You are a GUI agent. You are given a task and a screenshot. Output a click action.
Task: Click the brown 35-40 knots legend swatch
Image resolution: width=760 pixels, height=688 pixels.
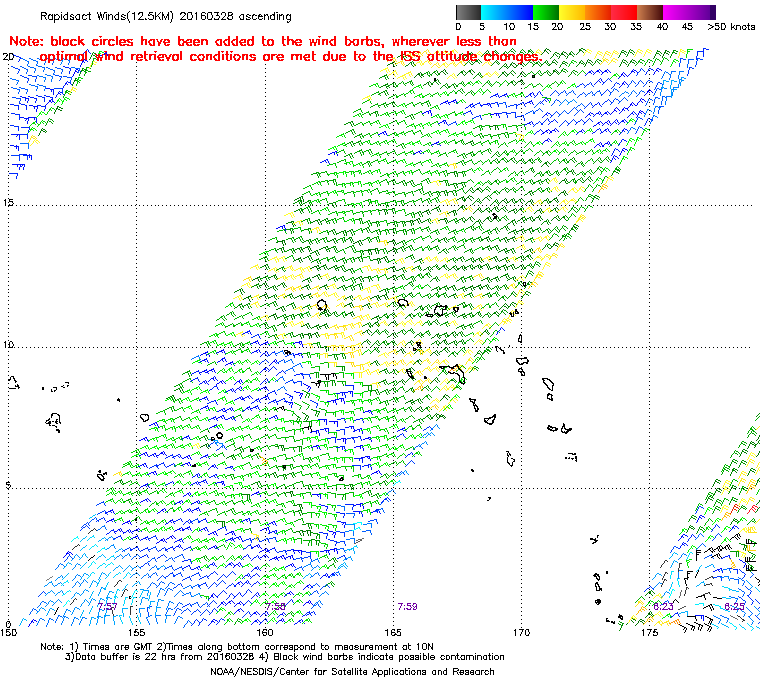[649, 13]
